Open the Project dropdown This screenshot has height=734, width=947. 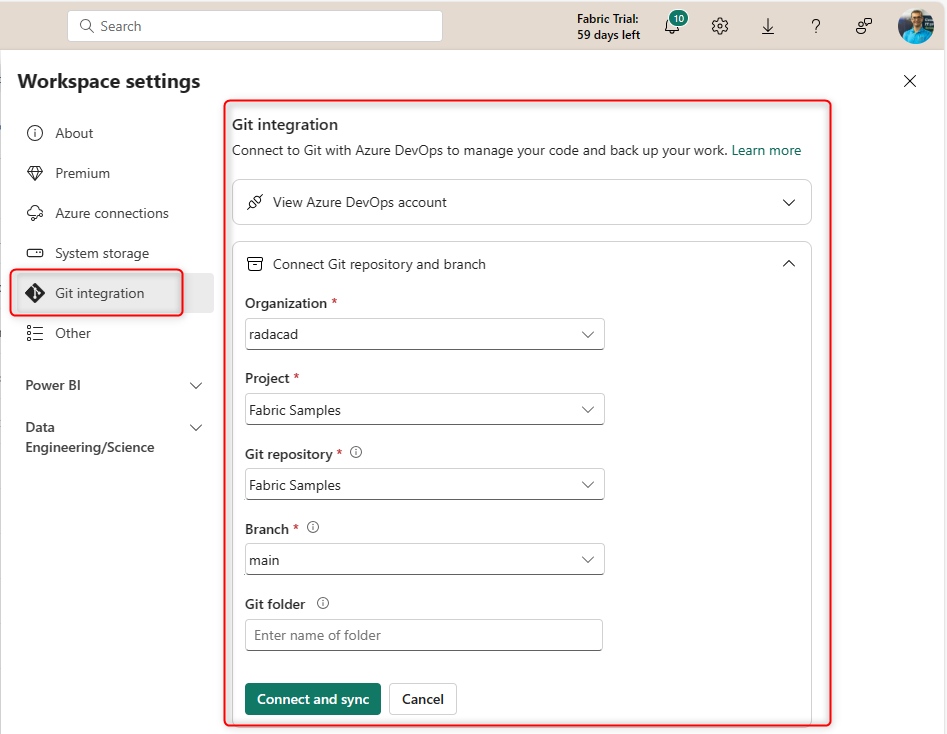coord(424,410)
